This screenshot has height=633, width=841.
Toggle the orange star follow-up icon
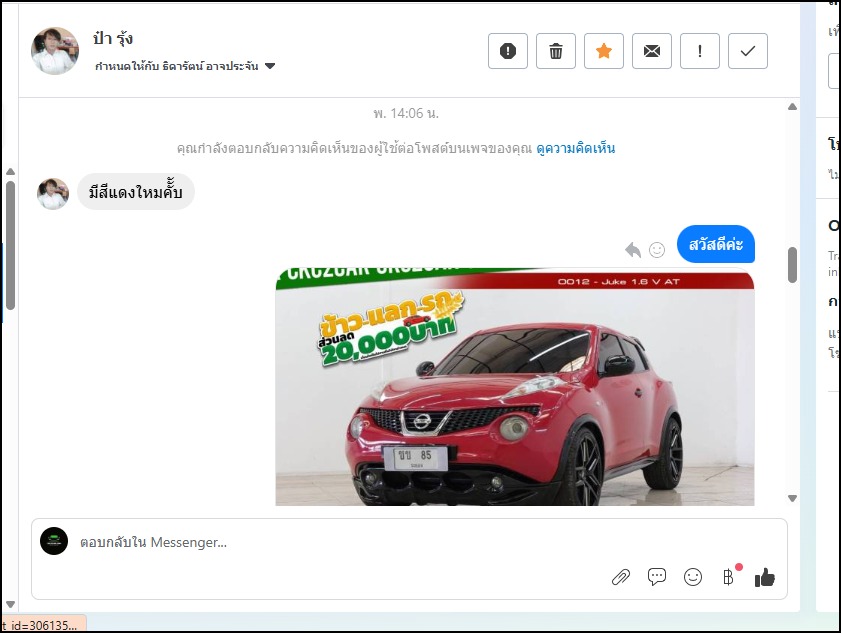tap(604, 51)
